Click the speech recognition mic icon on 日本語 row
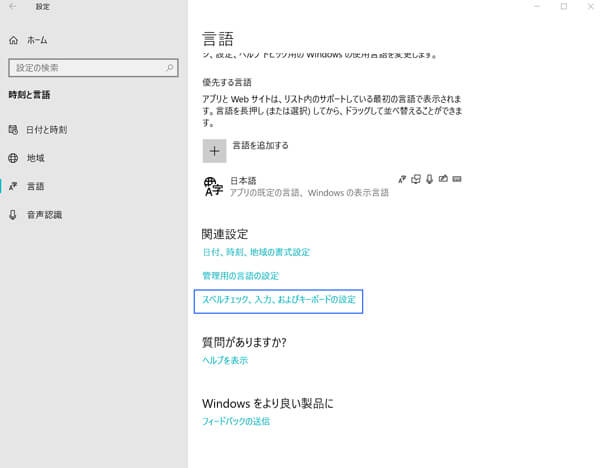This screenshot has height=468, width=600. click(429, 179)
